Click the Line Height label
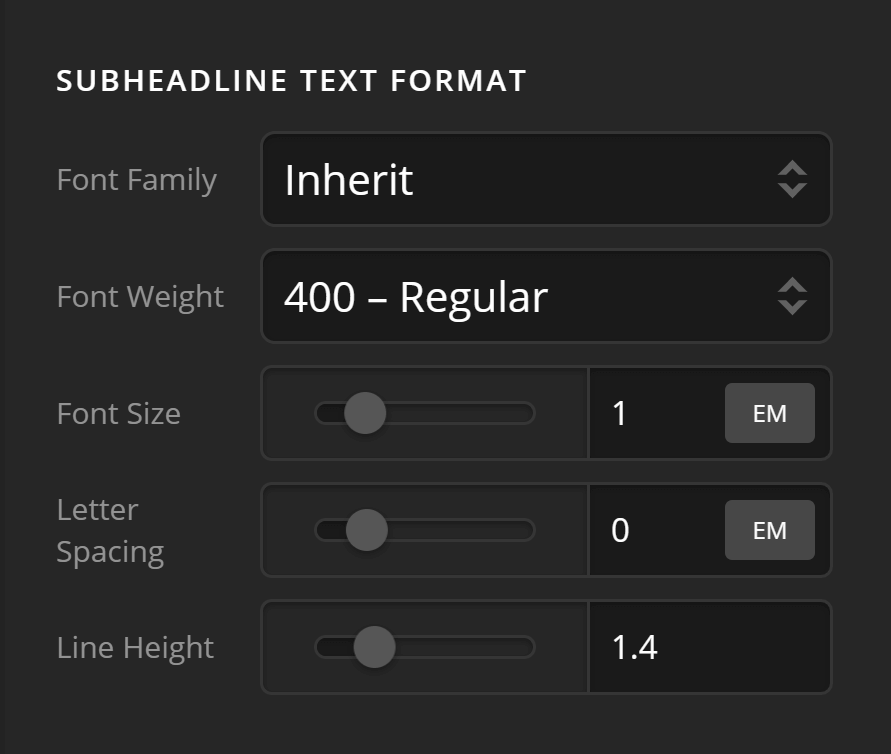Screen dimensions: 891x754 (134, 647)
